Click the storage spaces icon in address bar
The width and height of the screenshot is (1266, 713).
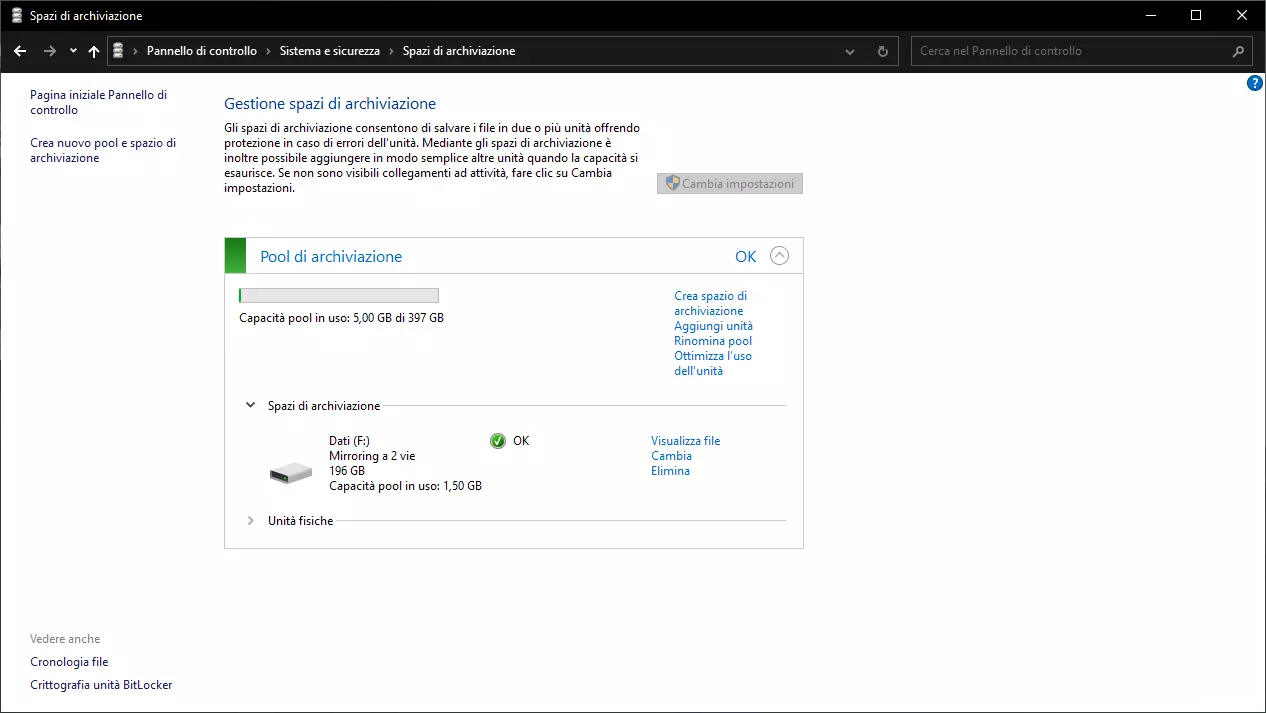(119, 51)
